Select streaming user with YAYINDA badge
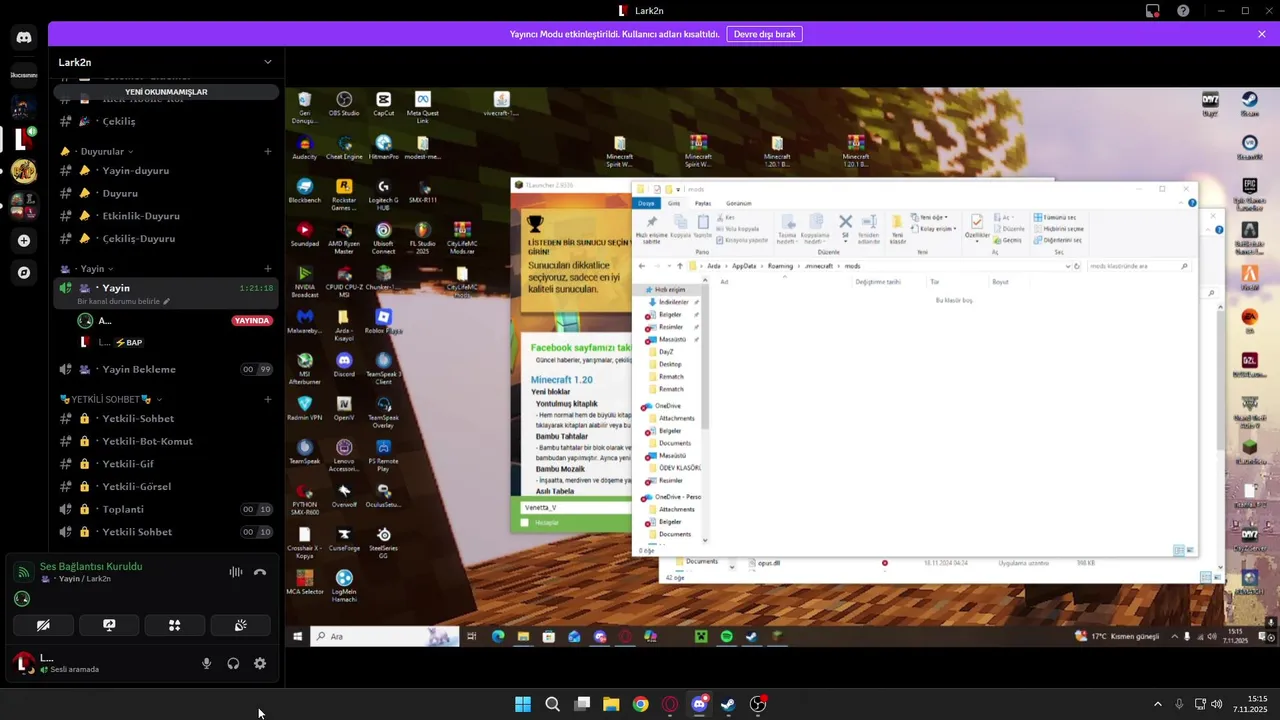 click(174, 320)
